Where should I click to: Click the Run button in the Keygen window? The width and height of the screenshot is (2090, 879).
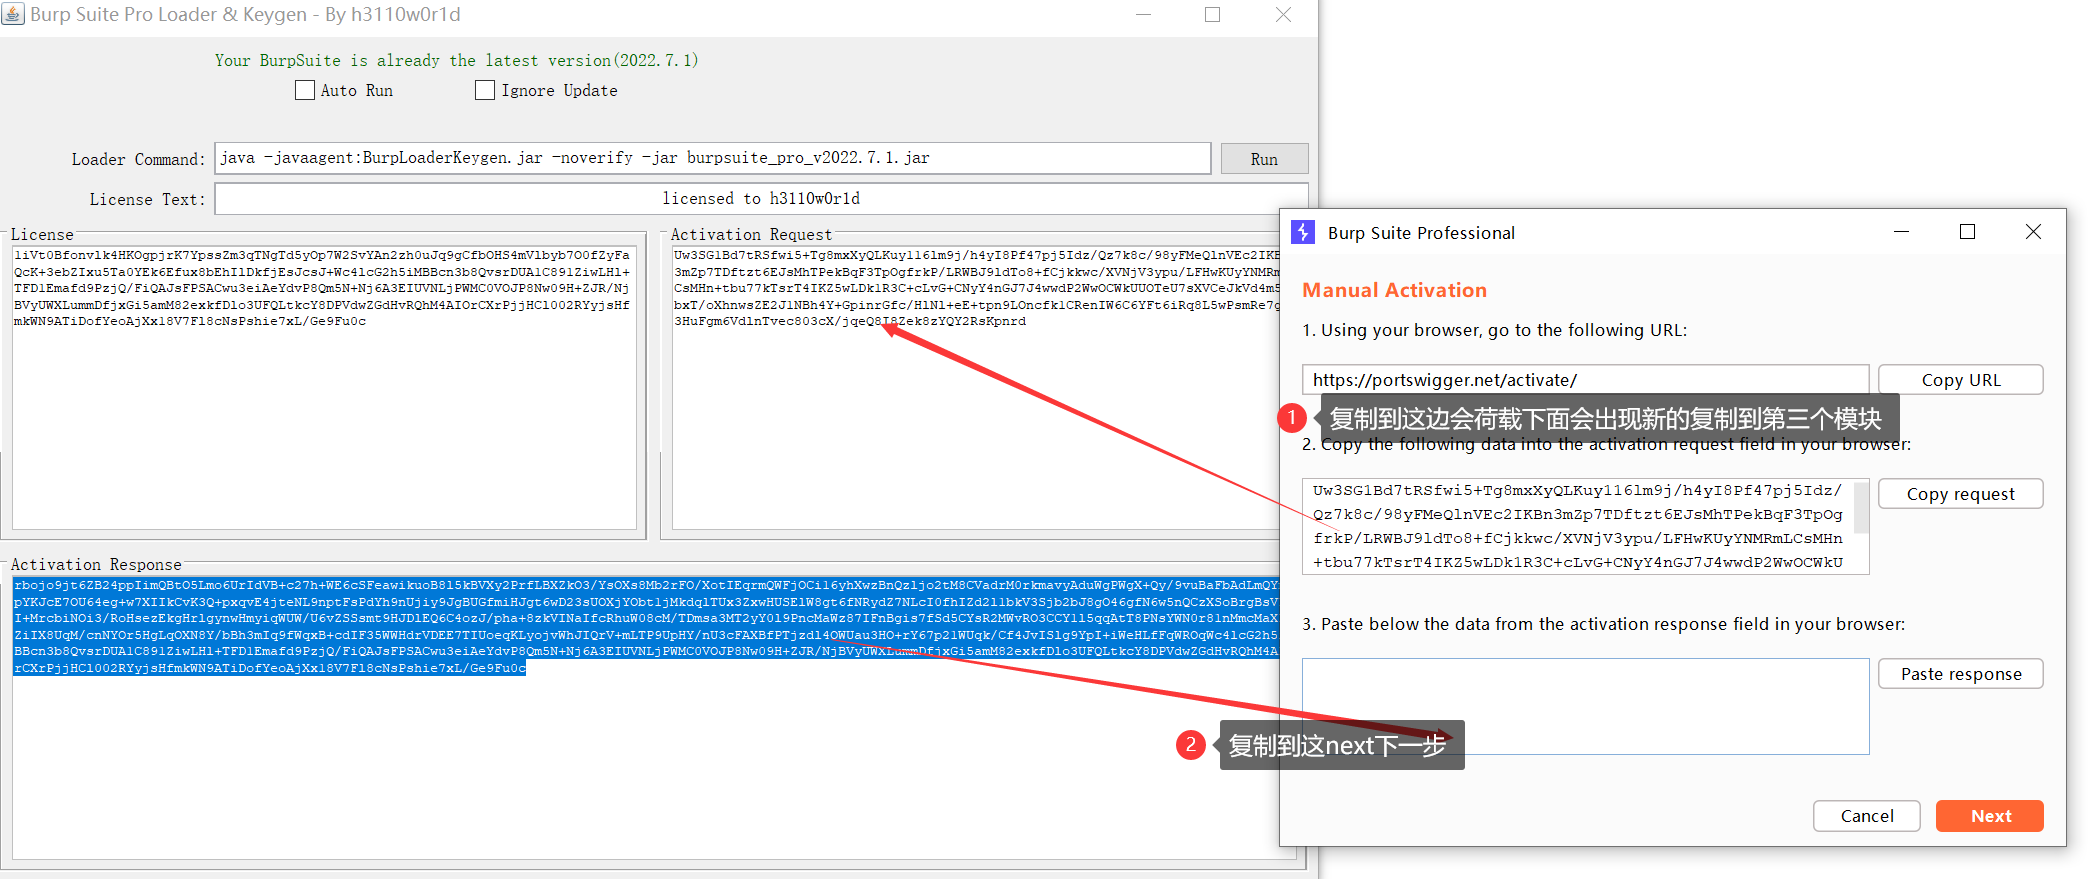[1264, 159]
